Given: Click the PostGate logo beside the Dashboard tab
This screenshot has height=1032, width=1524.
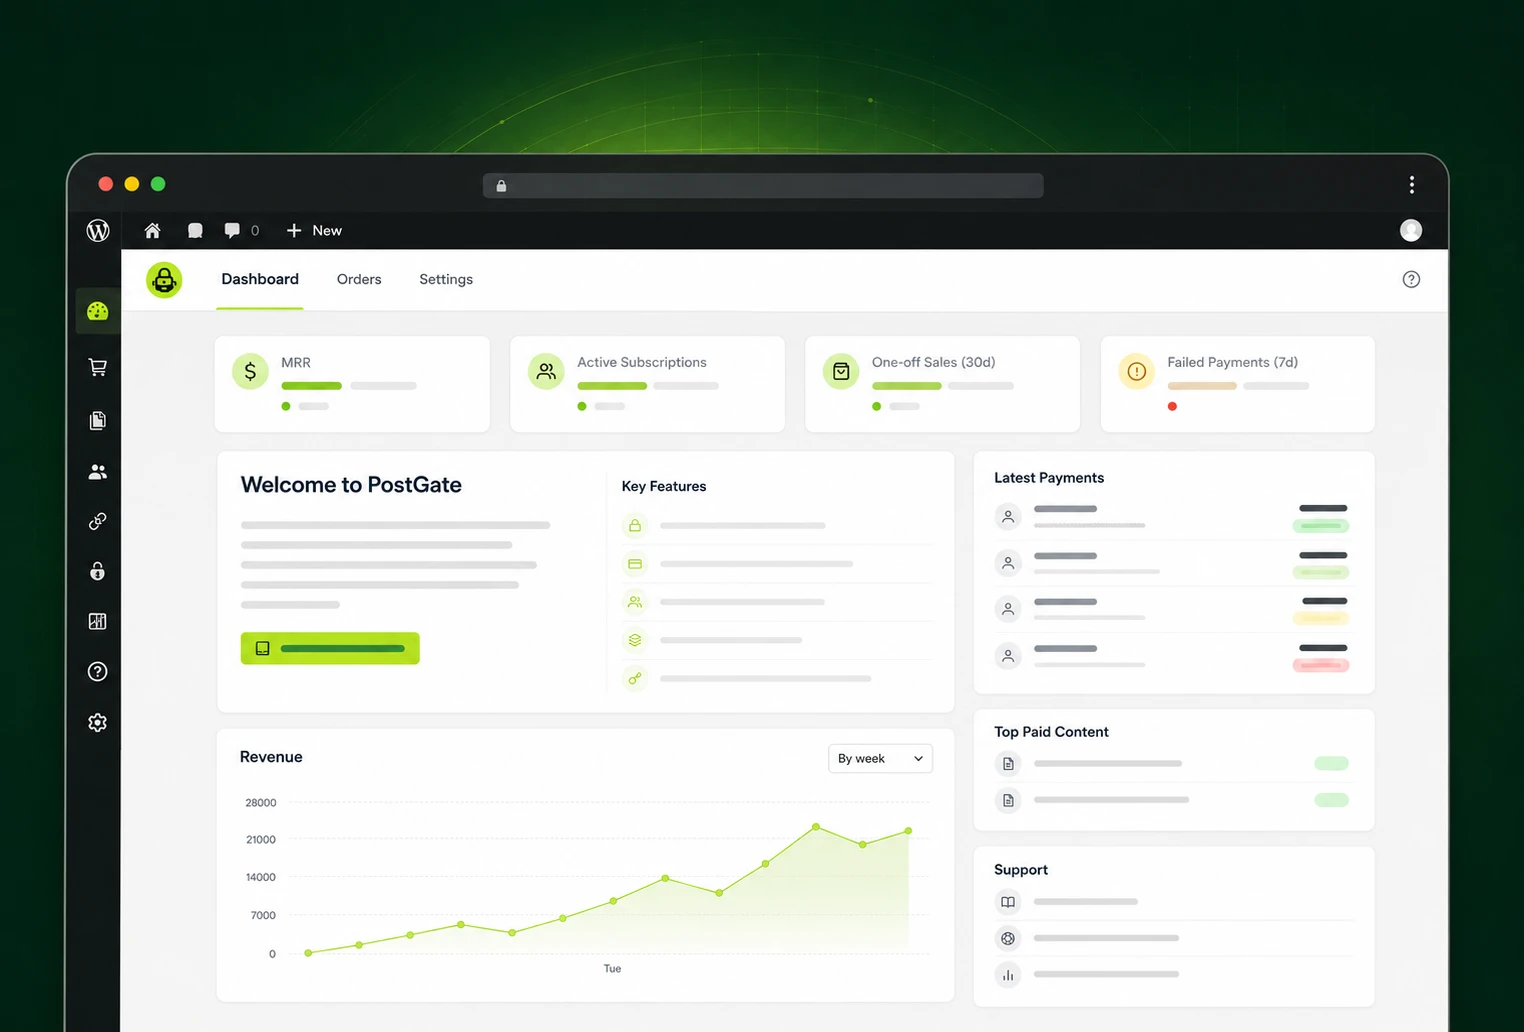Looking at the screenshot, I should [x=164, y=280].
